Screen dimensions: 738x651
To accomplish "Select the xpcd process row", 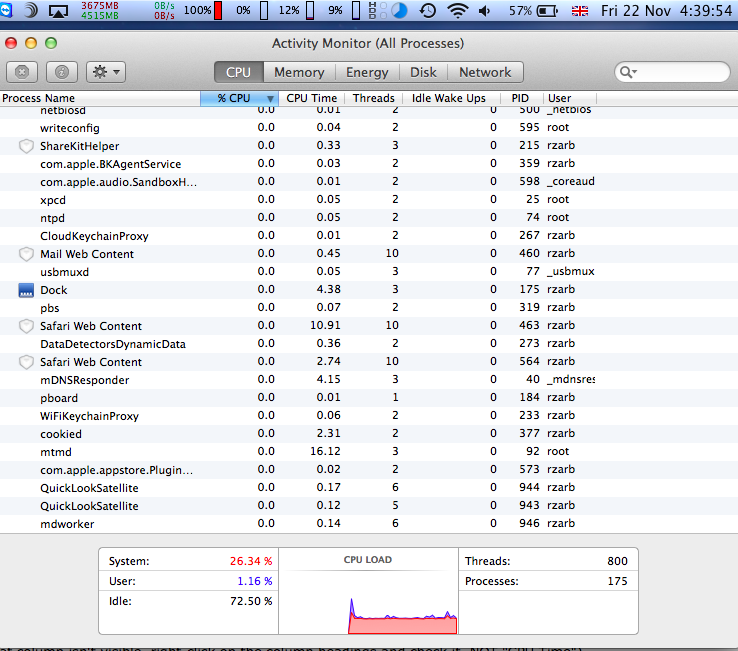I will 369,200.
